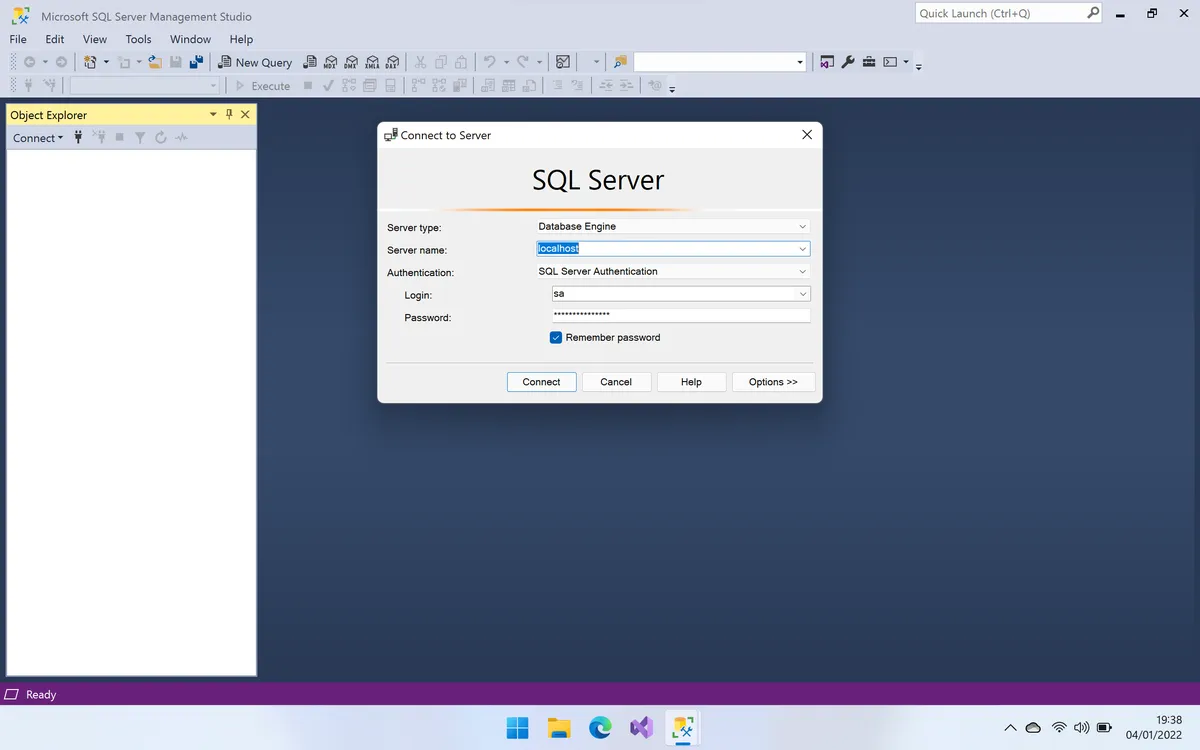Open a new DMX query

pos(351,62)
